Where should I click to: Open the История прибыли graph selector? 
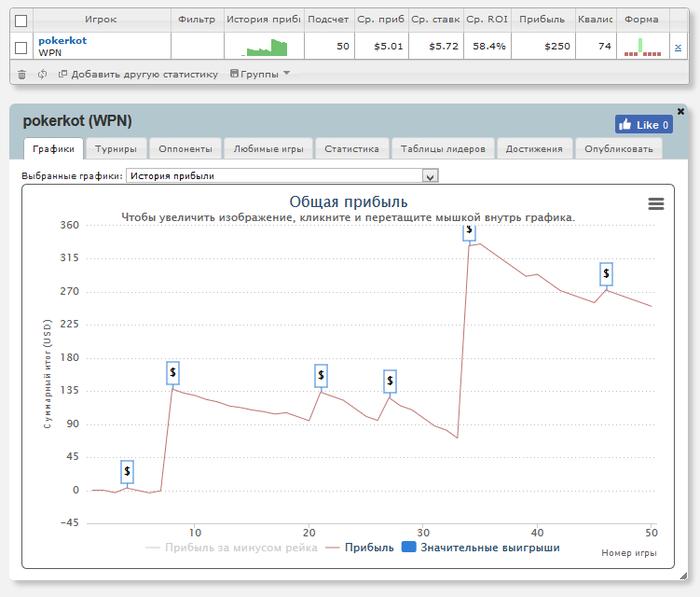(x=282, y=176)
